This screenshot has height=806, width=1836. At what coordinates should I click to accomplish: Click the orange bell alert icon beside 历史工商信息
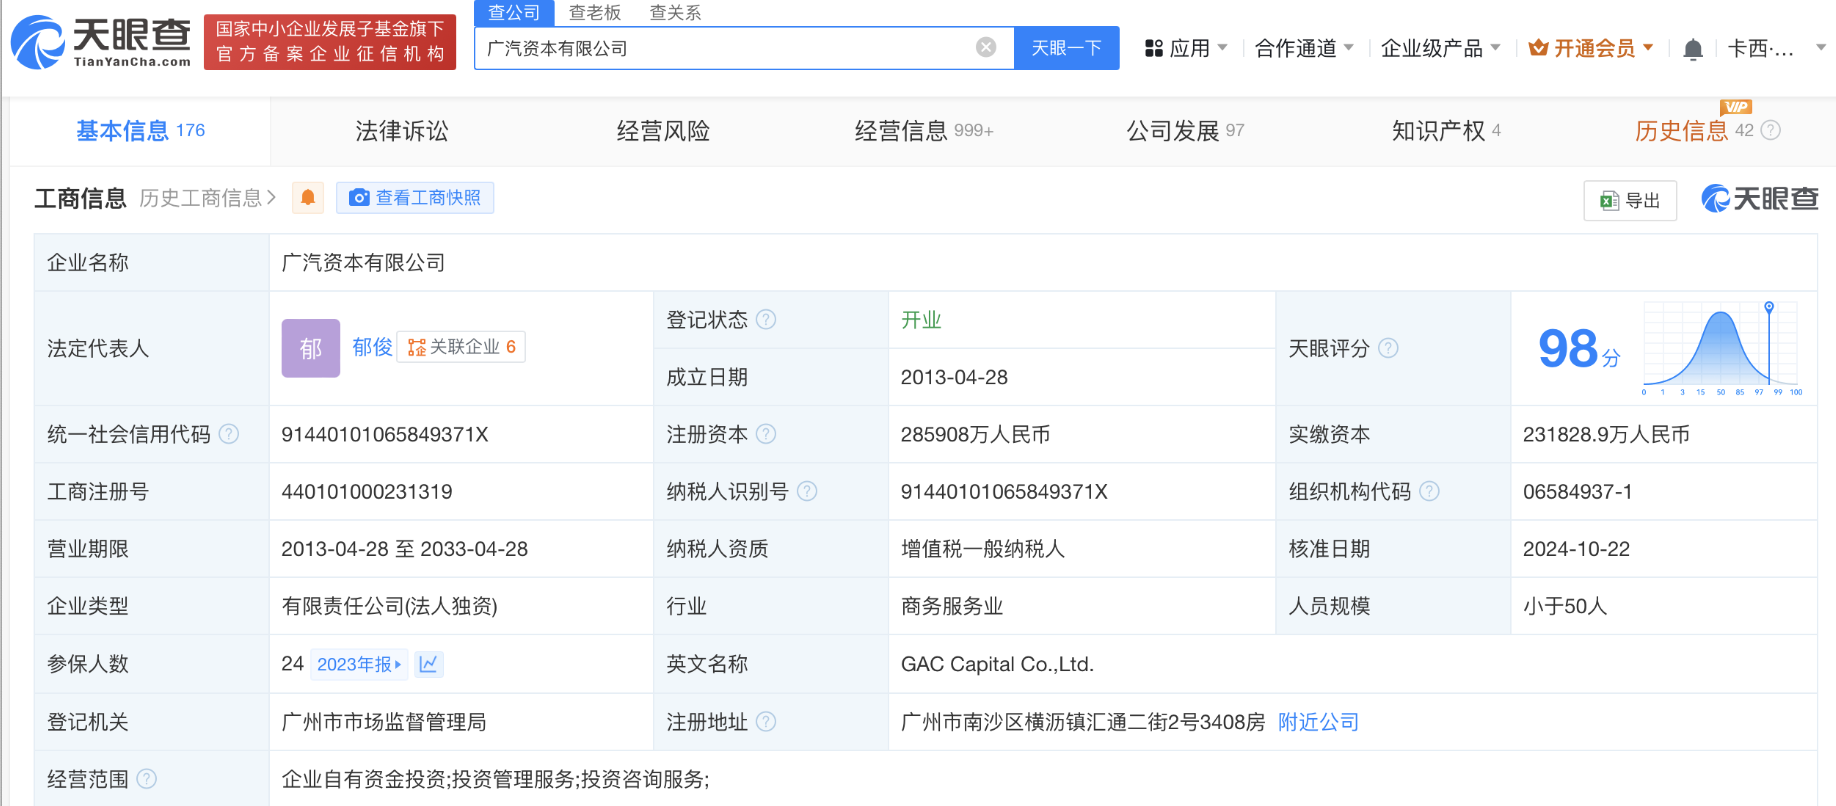point(308,198)
